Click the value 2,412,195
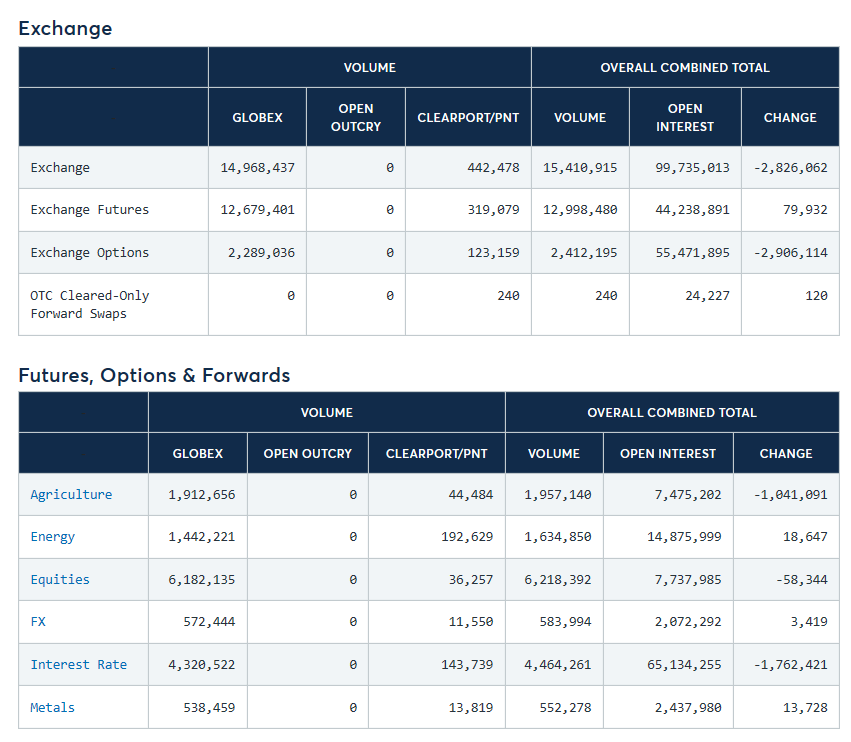The width and height of the screenshot is (851, 742). pyautogui.click(x=584, y=252)
